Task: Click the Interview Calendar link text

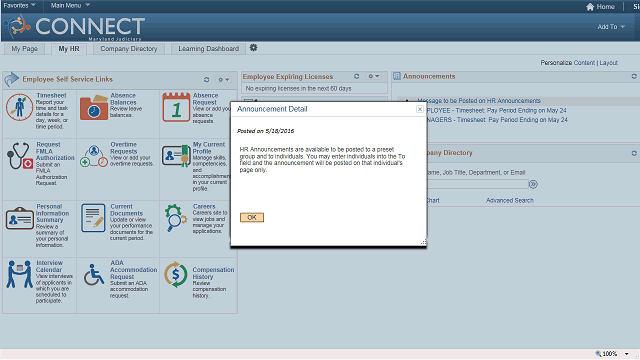Action: [x=49, y=266]
